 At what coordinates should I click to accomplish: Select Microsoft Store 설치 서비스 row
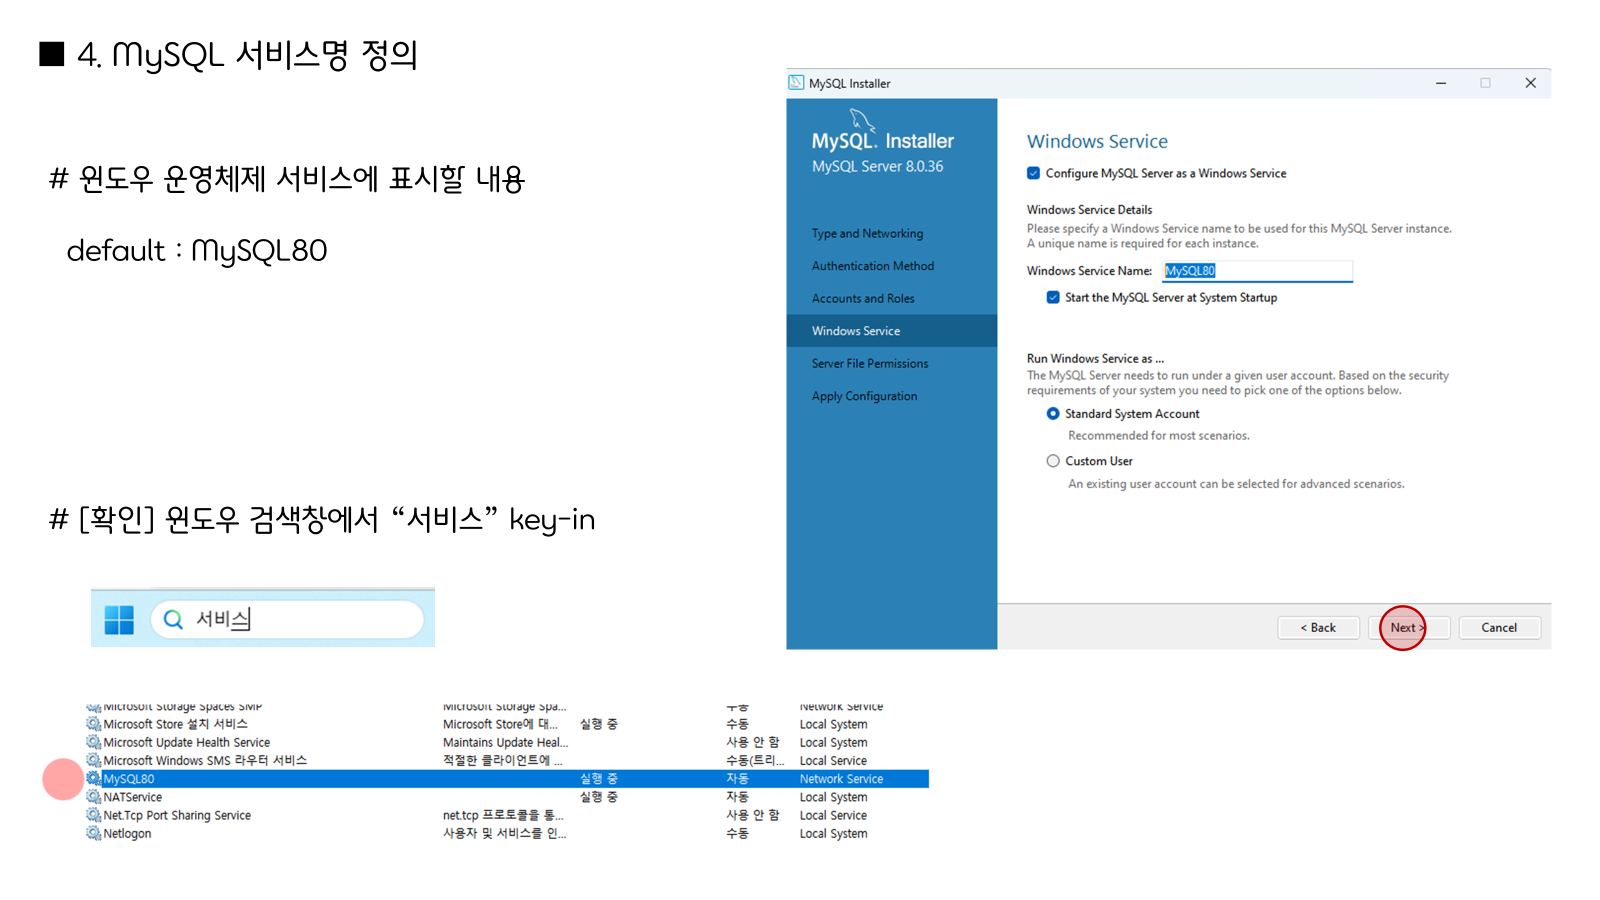tap(507, 724)
